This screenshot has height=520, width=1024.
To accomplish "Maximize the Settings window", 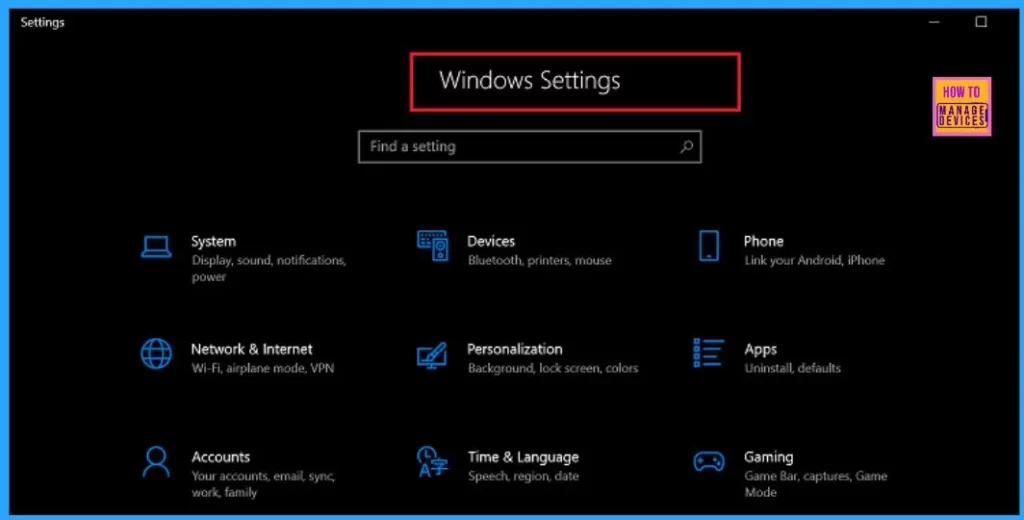I will (981, 22).
